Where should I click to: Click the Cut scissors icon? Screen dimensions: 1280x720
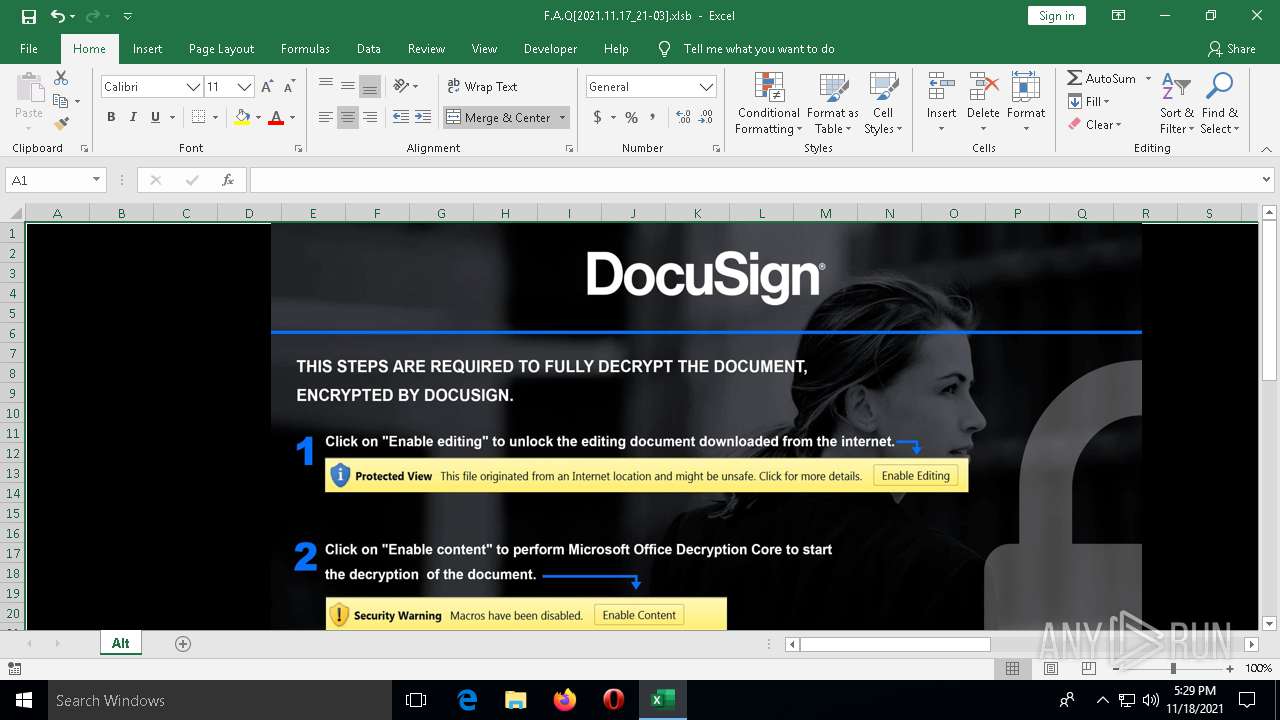pyautogui.click(x=61, y=78)
